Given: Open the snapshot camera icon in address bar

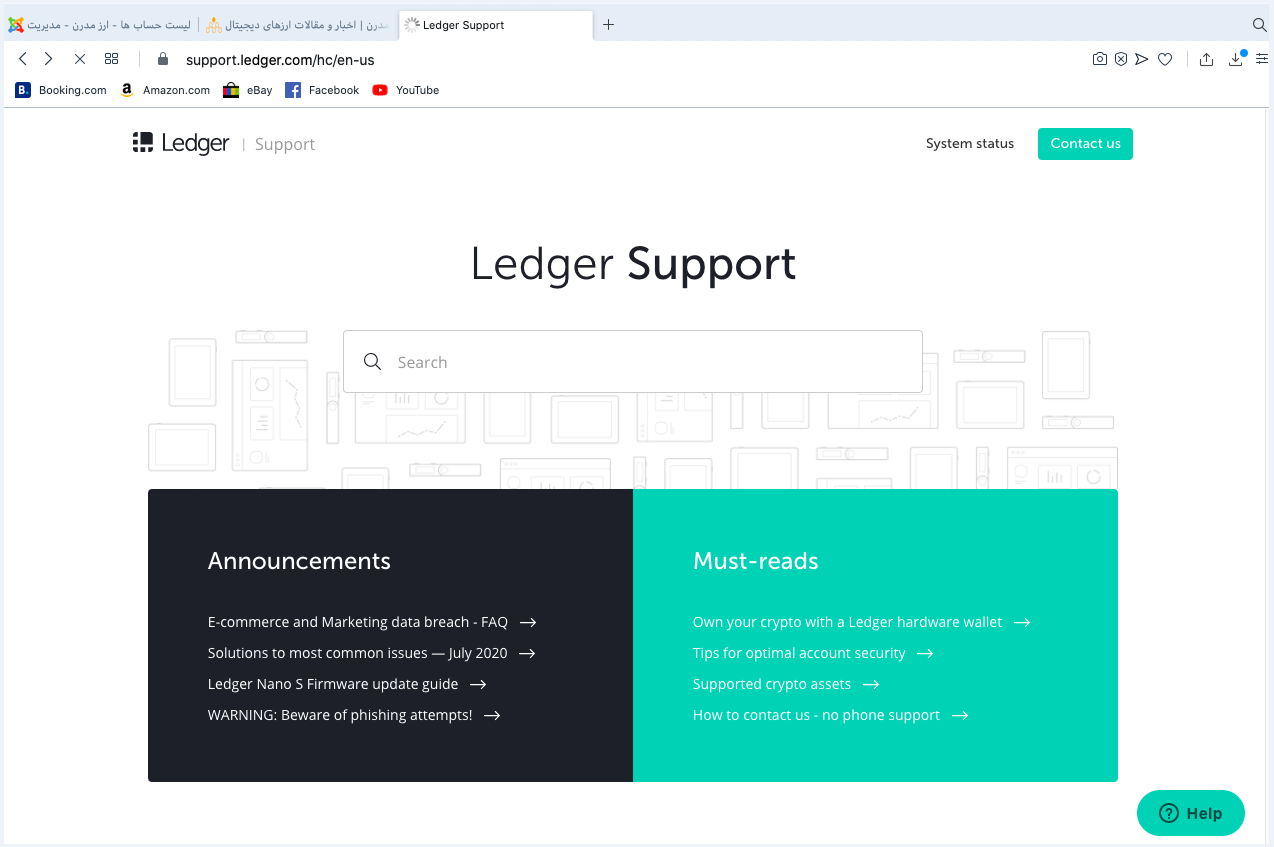Looking at the screenshot, I should pyautogui.click(x=1100, y=59).
